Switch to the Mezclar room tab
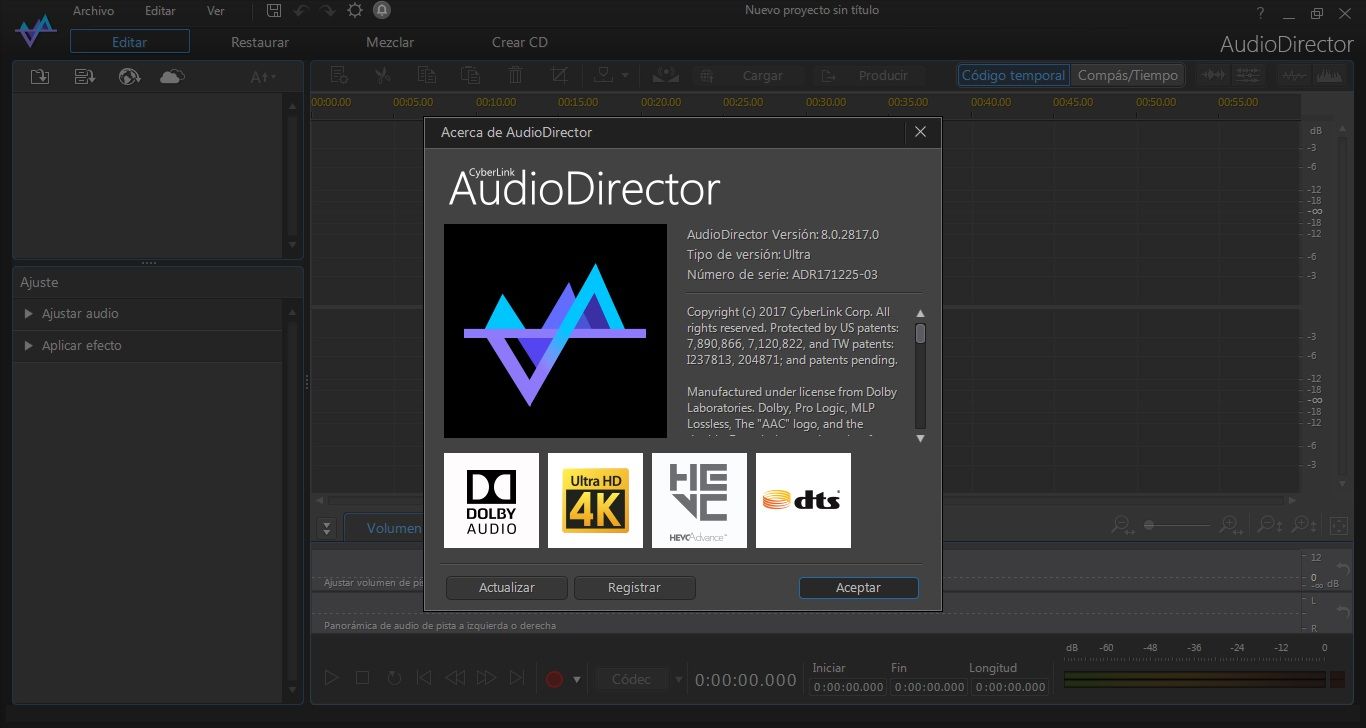 [x=390, y=42]
